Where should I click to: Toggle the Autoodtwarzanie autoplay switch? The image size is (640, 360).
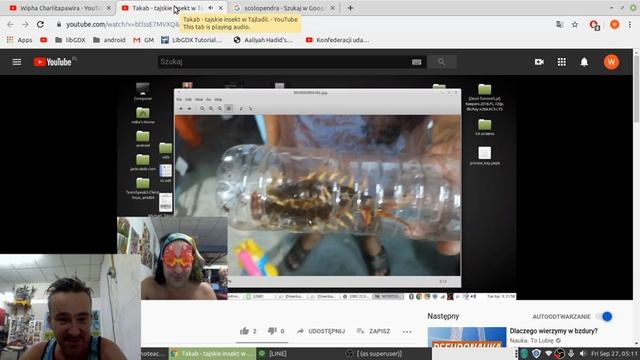point(604,316)
